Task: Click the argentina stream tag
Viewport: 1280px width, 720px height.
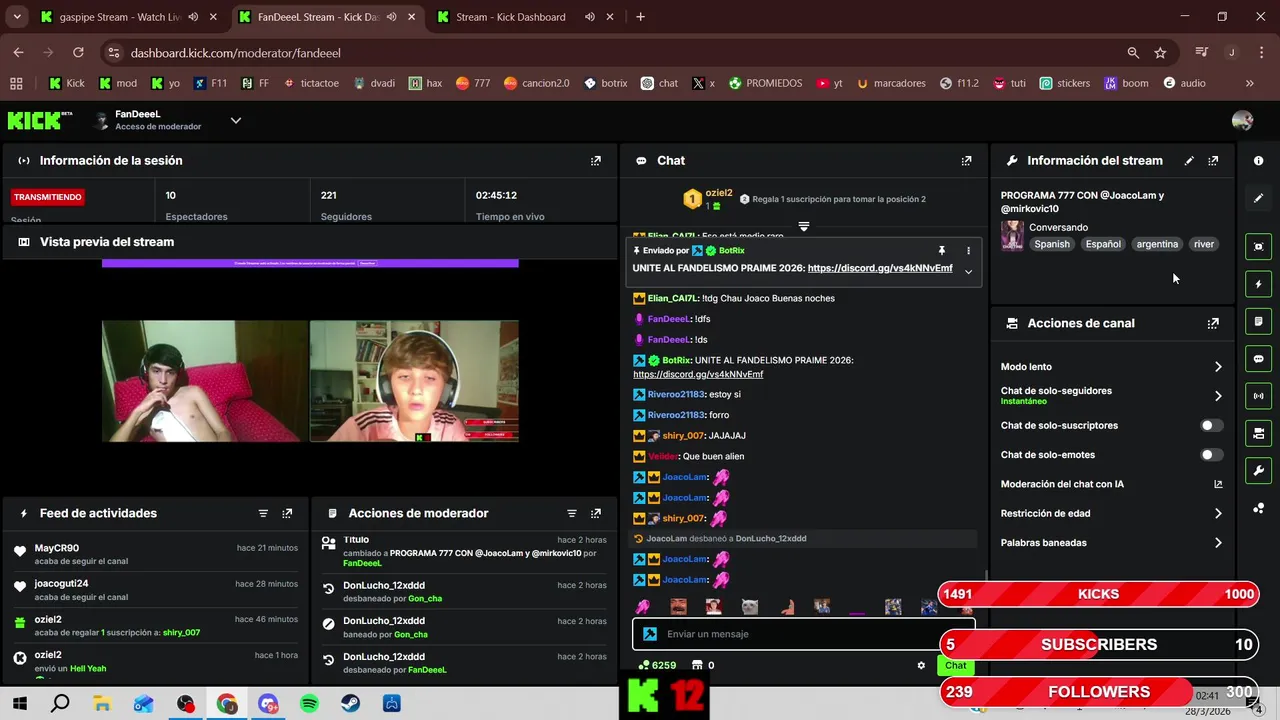Action: [1157, 244]
